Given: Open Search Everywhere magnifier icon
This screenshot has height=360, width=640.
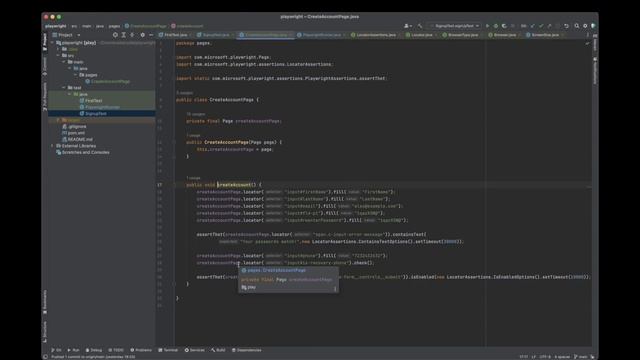Looking at the screenshot, I should pos(577,26).
